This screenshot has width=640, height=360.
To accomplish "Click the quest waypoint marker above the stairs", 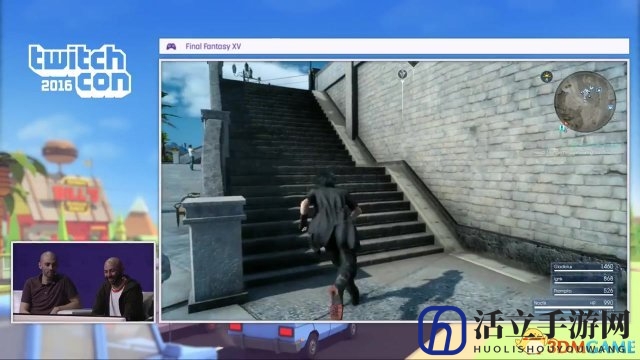I will [x=402, y=75].
